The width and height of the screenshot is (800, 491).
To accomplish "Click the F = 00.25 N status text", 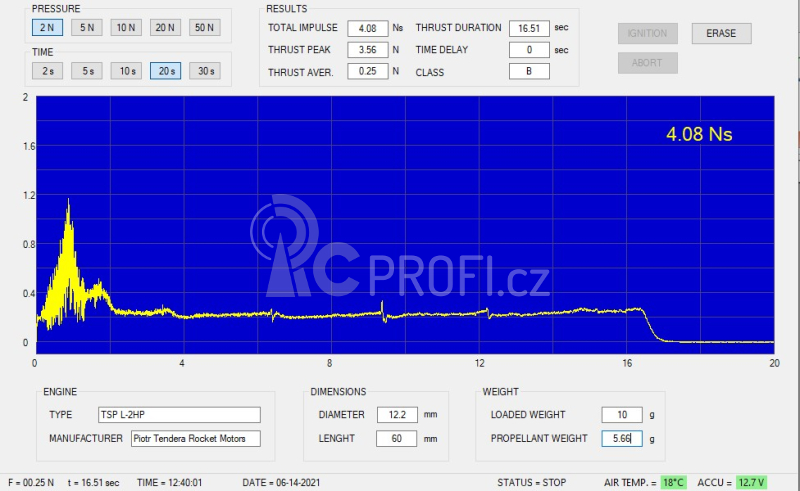I will click(x=31, y=482).
